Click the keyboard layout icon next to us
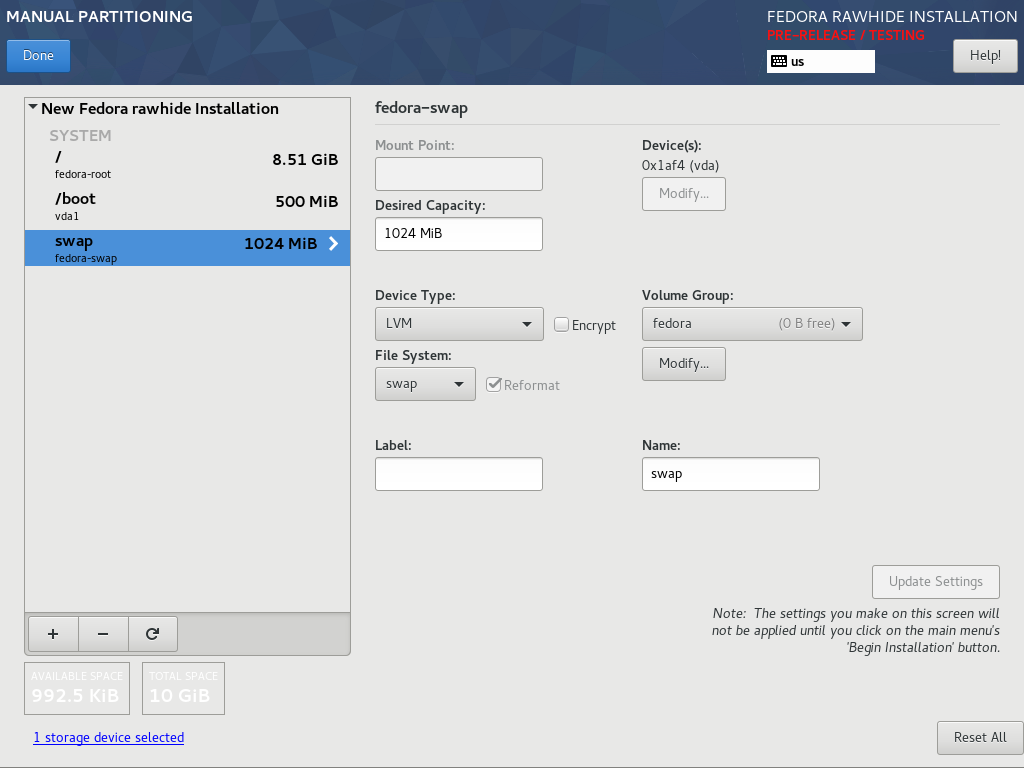Viewport: 1024px width, 768px height. click(778, 61)
